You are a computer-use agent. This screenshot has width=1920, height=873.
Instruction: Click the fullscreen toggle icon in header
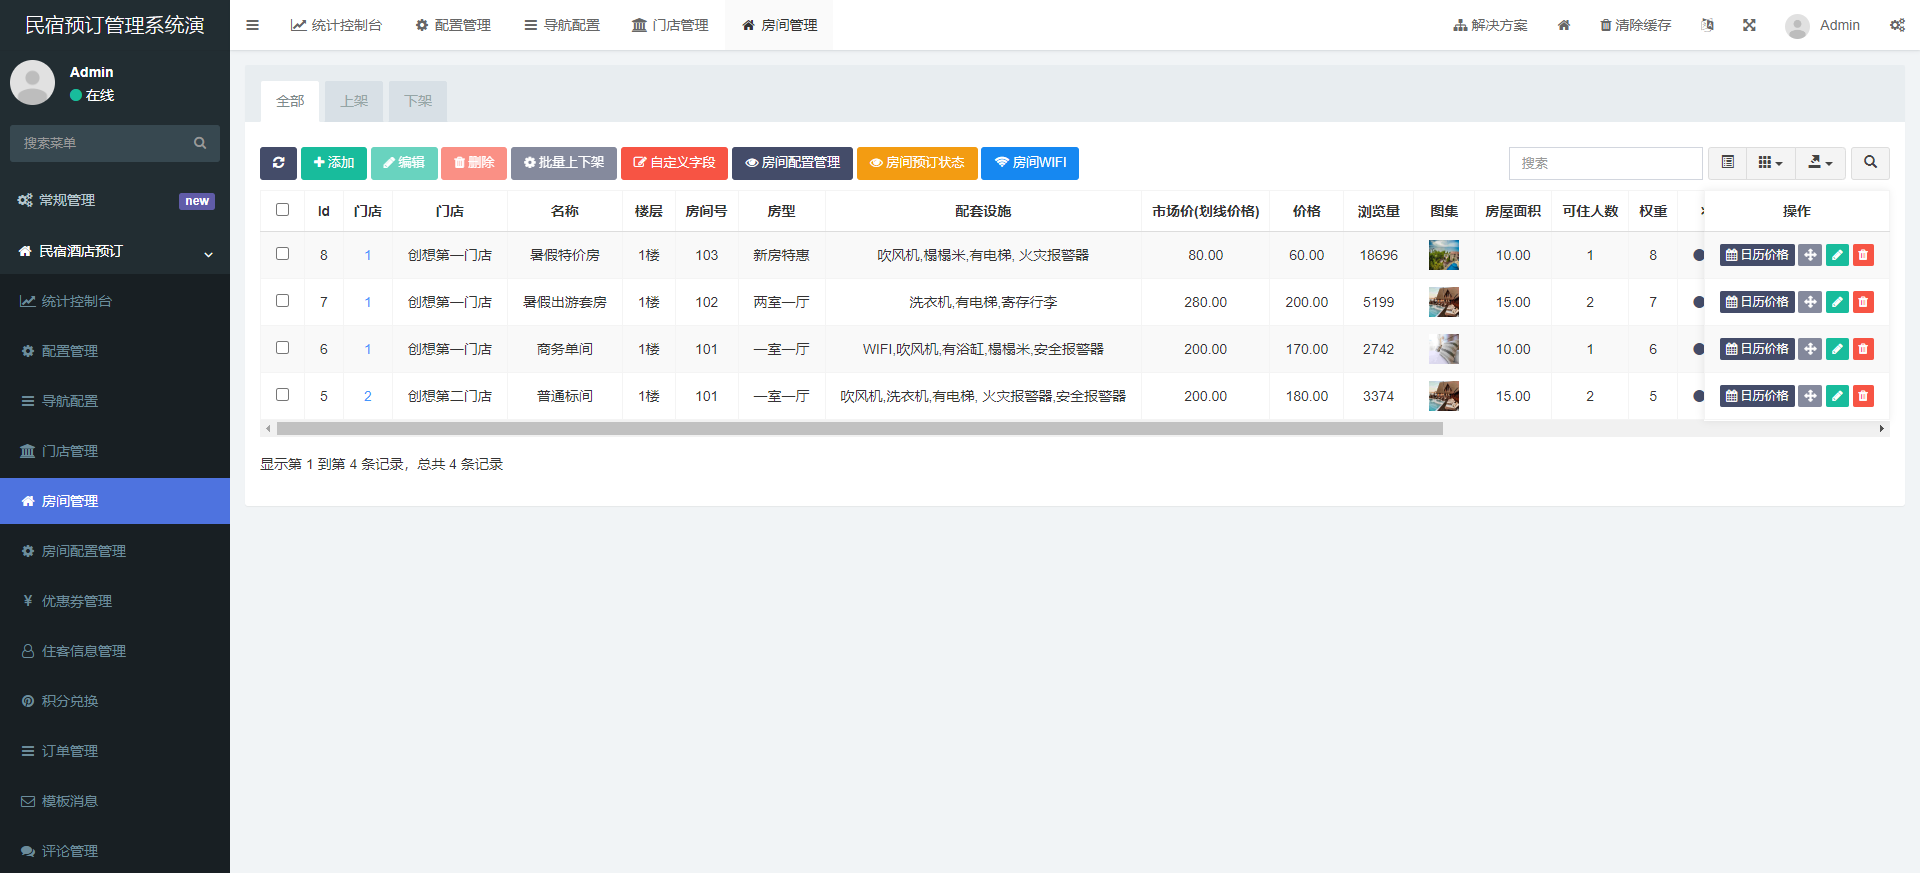pyautogui.click(x=1749, y=25)
